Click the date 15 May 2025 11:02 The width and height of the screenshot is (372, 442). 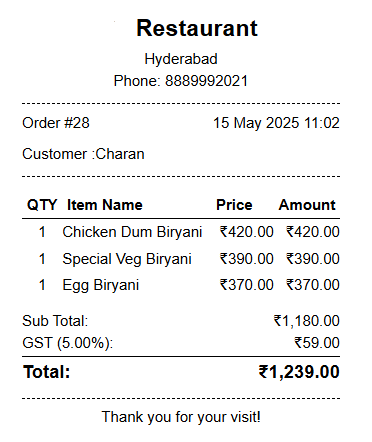(x=276, y=123)
